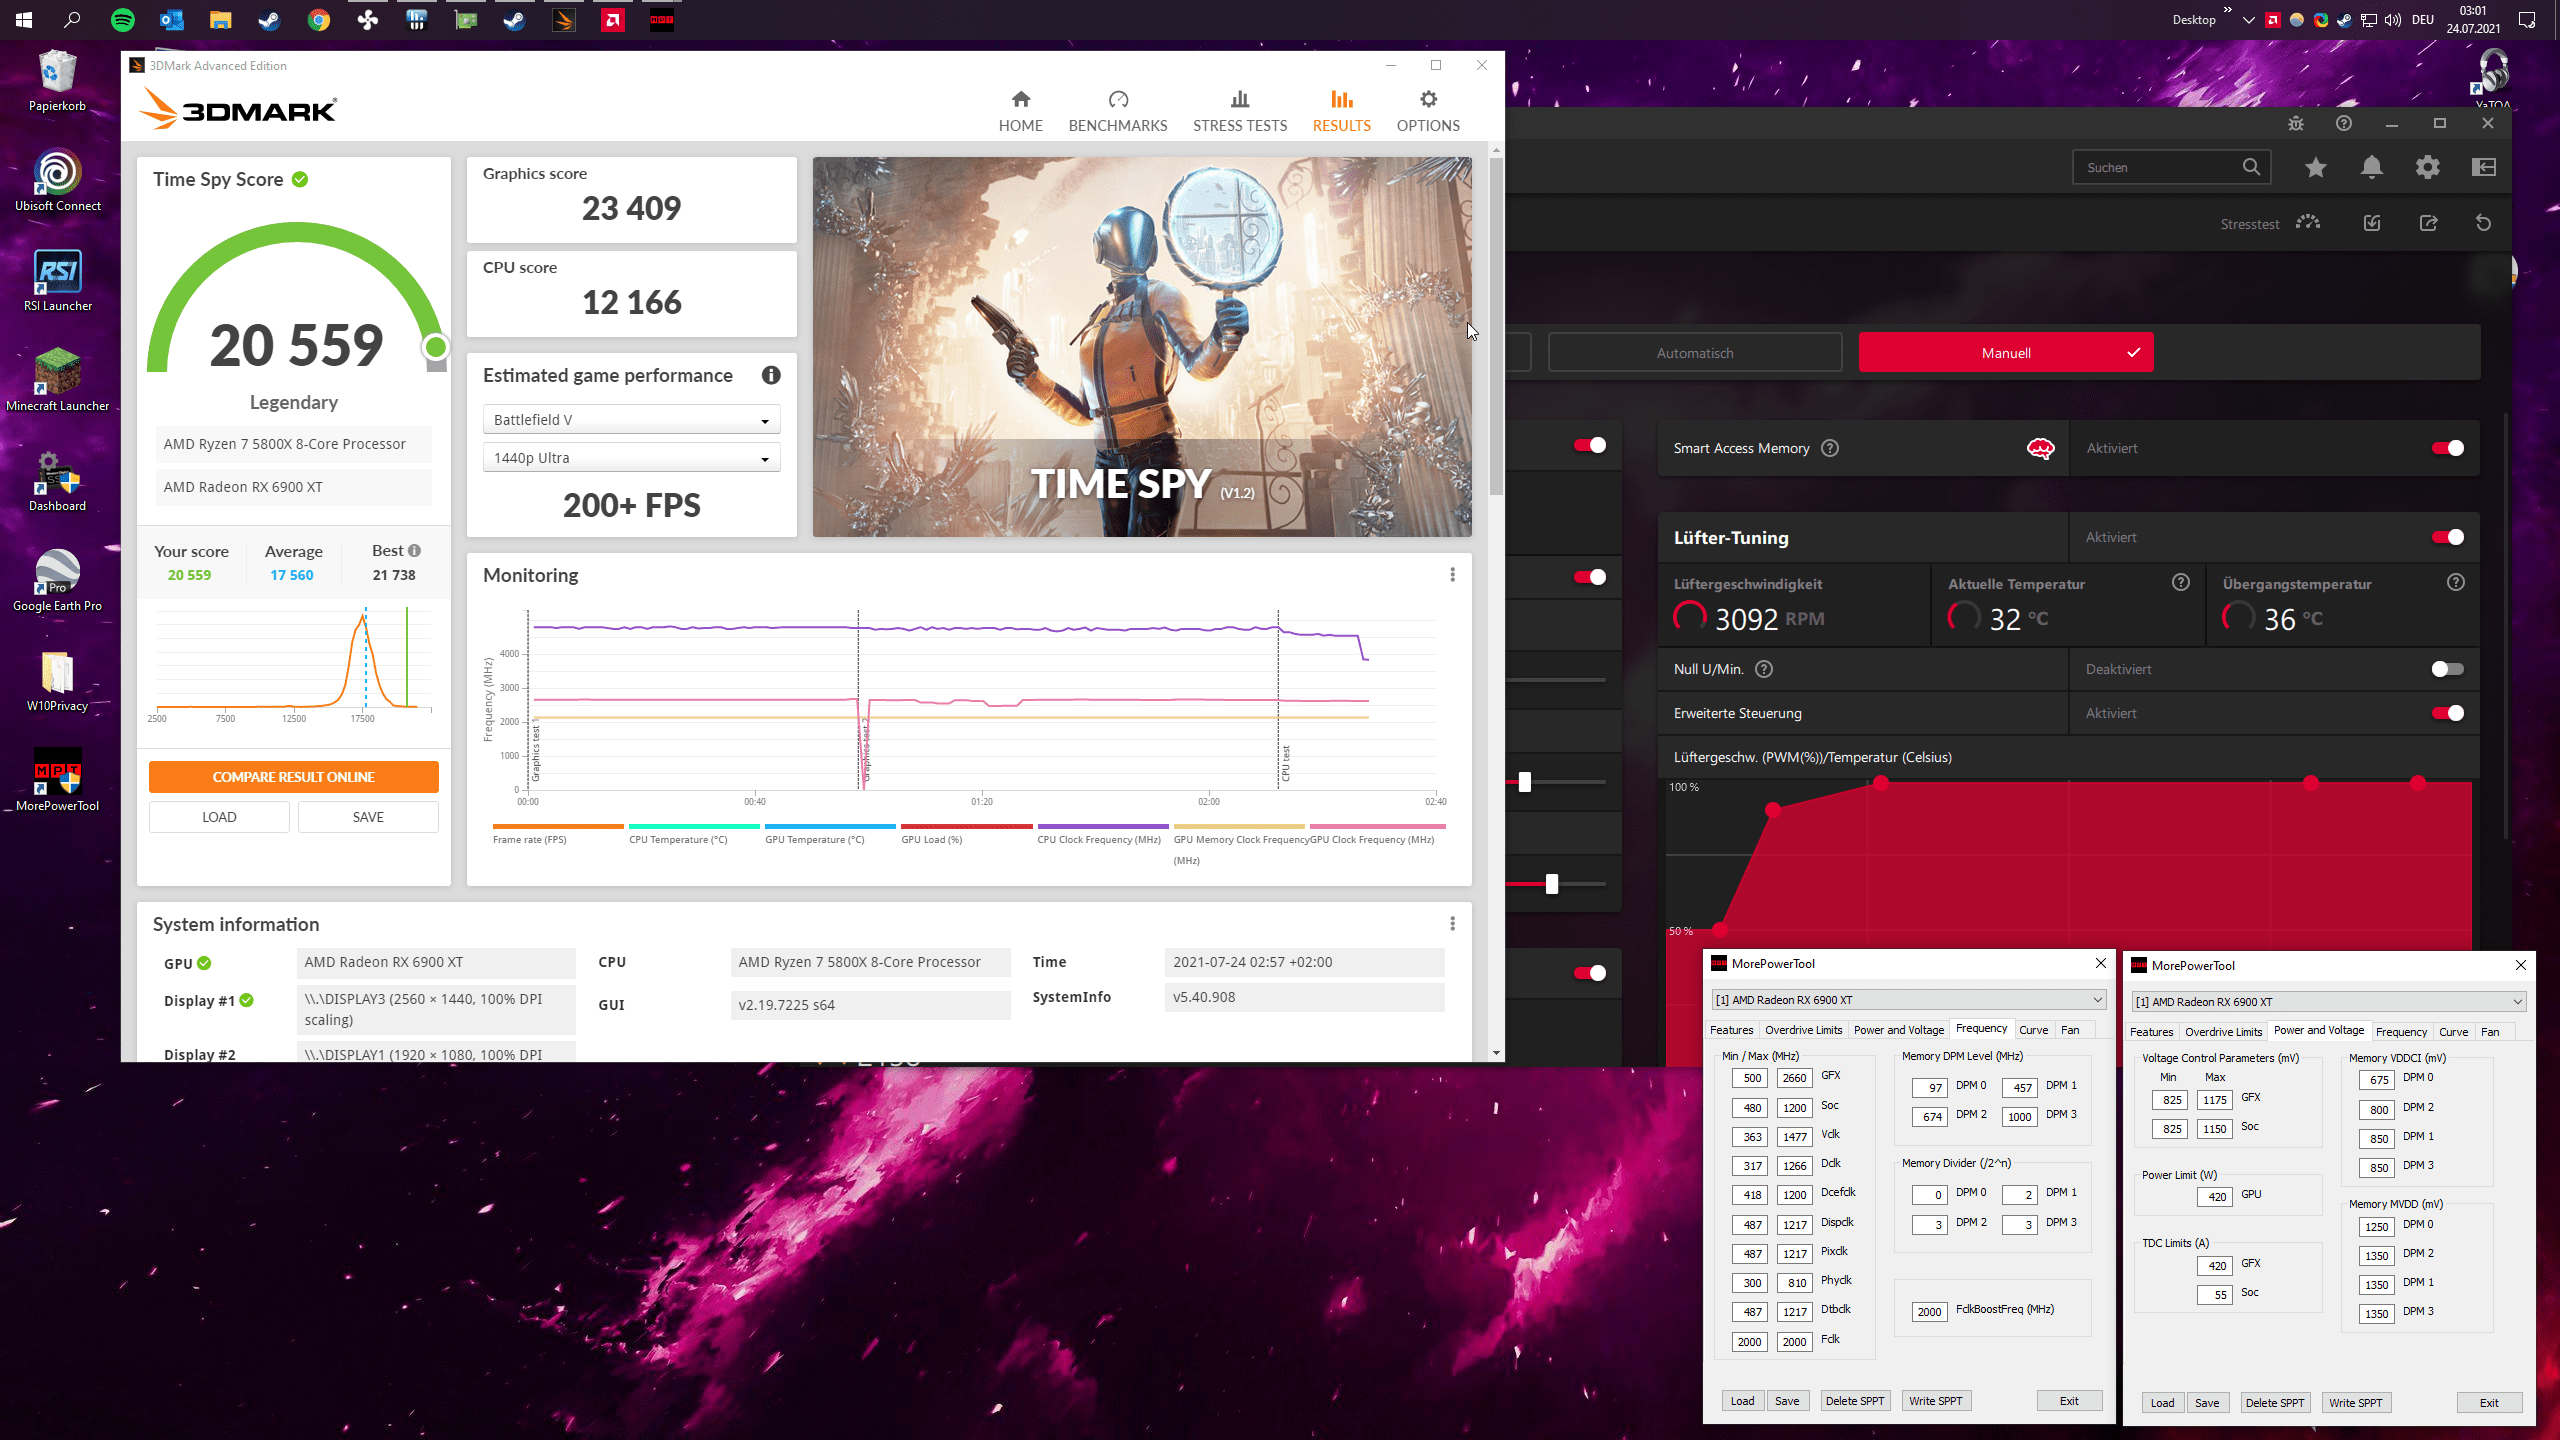Select the Curve tab in the left MorePowerTool window
Screen dimensions: 2560x1440
tap(2033, 1030)
